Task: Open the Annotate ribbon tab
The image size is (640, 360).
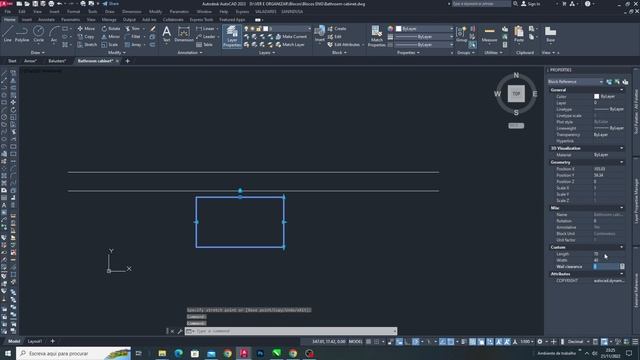Action: point(46,20)
